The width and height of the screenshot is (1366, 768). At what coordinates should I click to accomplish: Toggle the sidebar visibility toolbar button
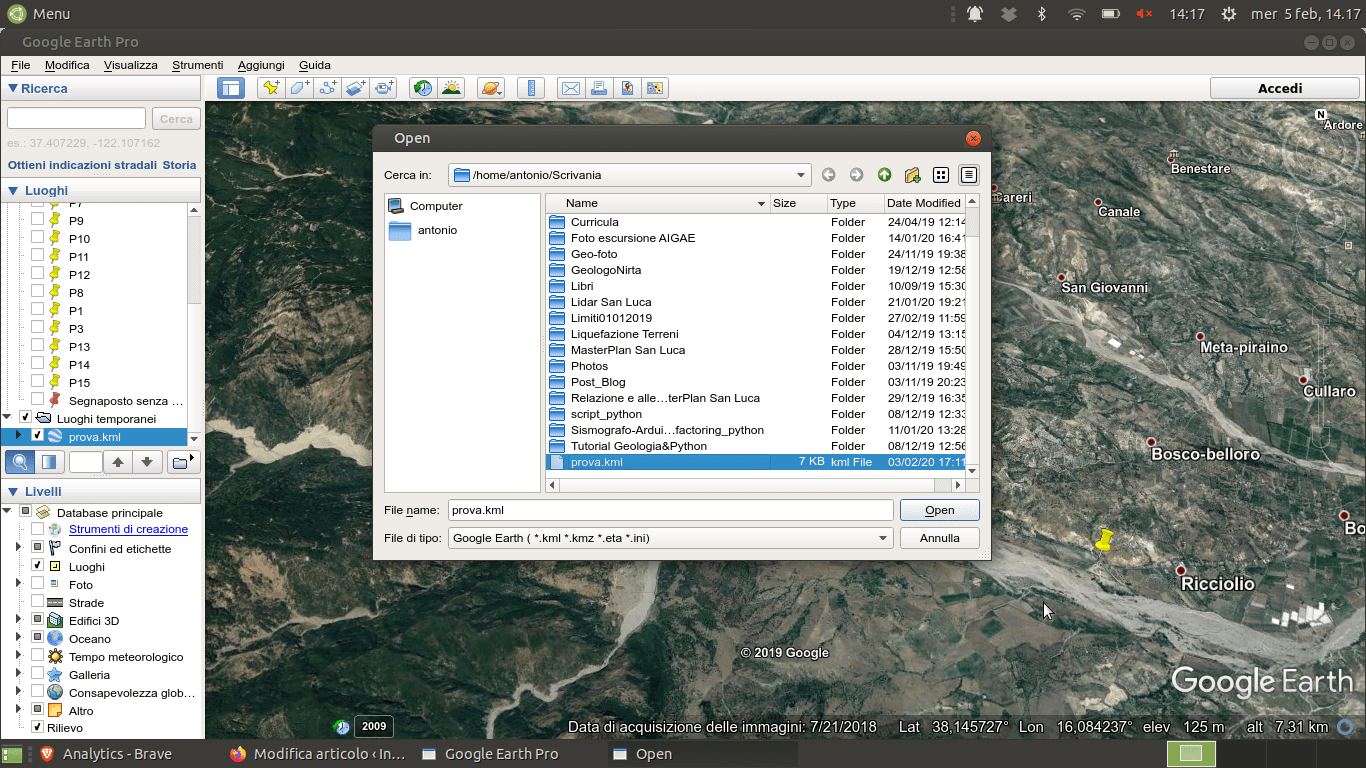tap(231, 88)
